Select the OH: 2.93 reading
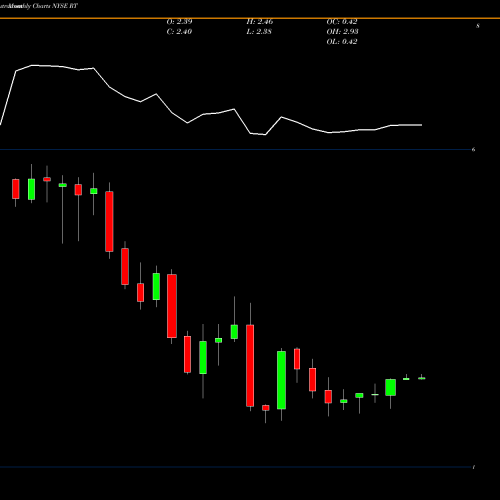 (342, 32)
